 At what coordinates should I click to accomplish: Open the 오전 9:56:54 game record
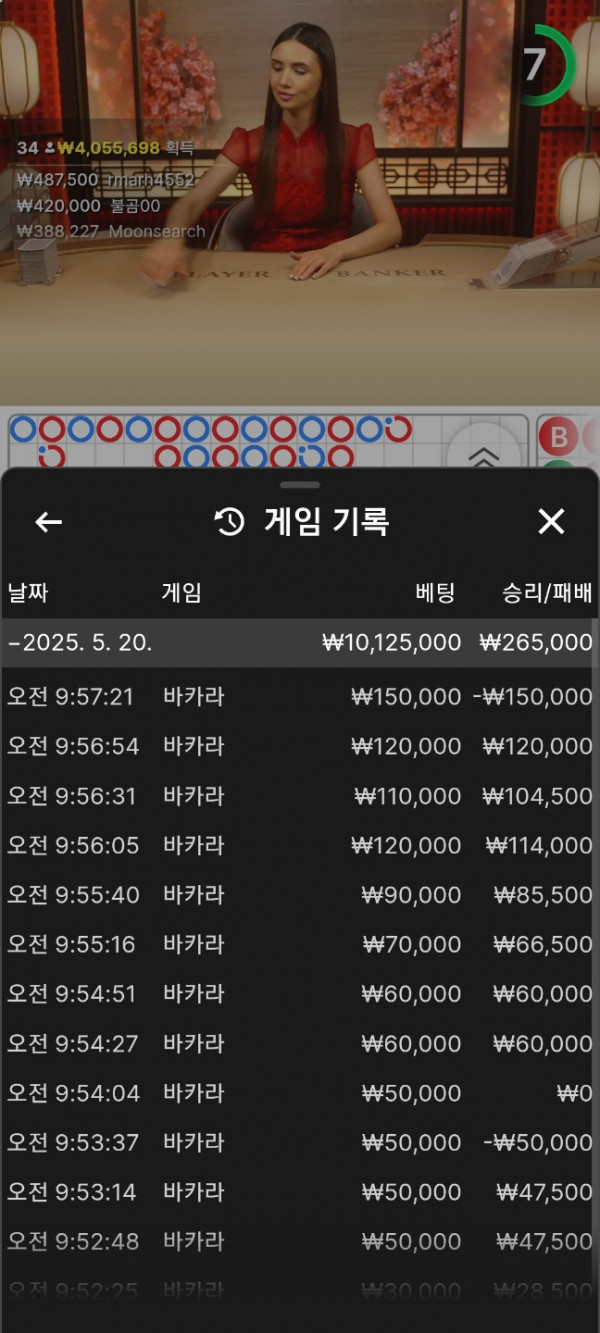tap(300, 746)
